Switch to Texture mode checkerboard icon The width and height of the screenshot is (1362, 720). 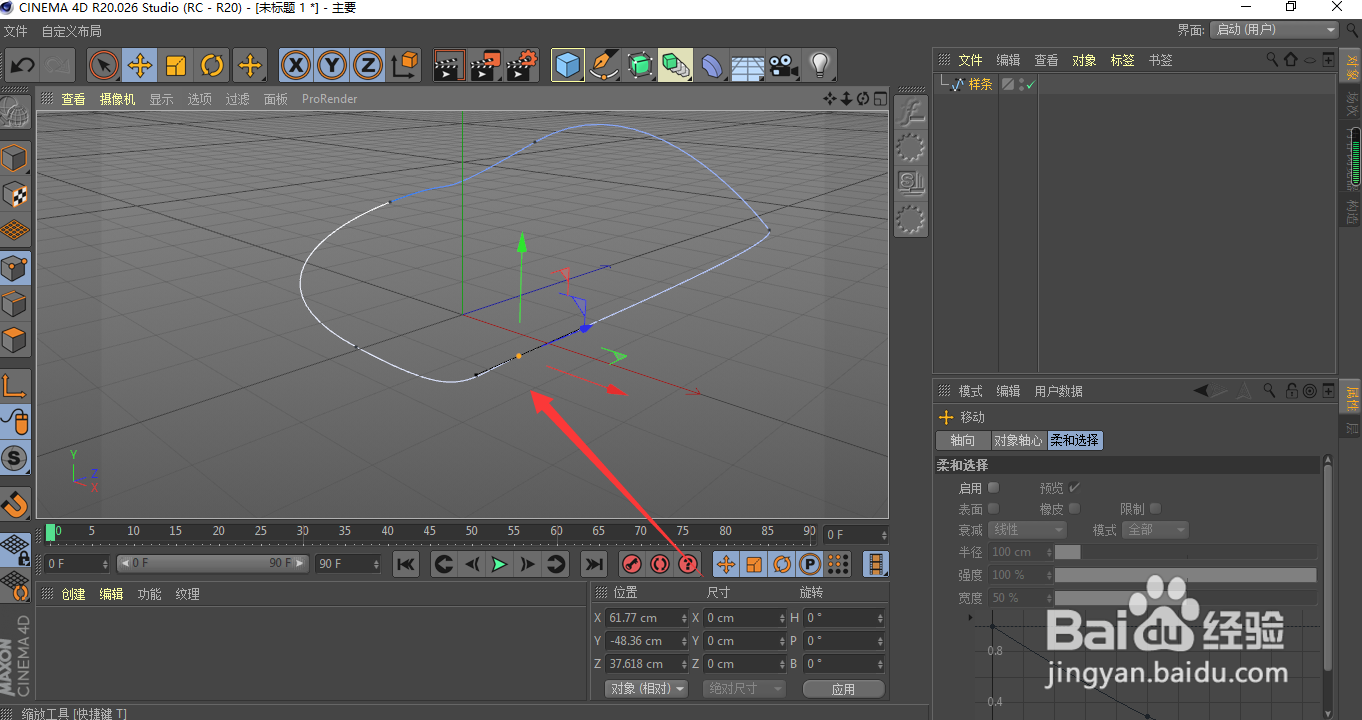(x=15, y=194)
